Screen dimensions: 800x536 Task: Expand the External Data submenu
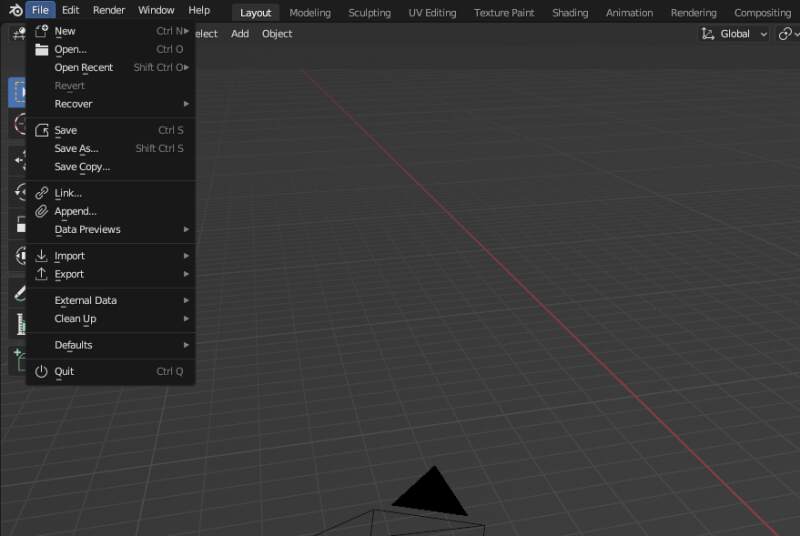(x=111, y=300)
